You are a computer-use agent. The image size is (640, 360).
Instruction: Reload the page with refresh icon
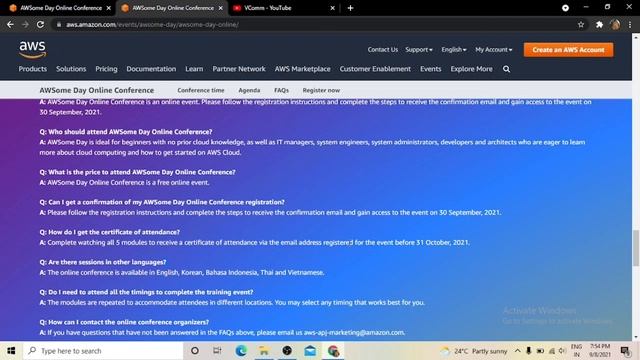coord(40,24)
